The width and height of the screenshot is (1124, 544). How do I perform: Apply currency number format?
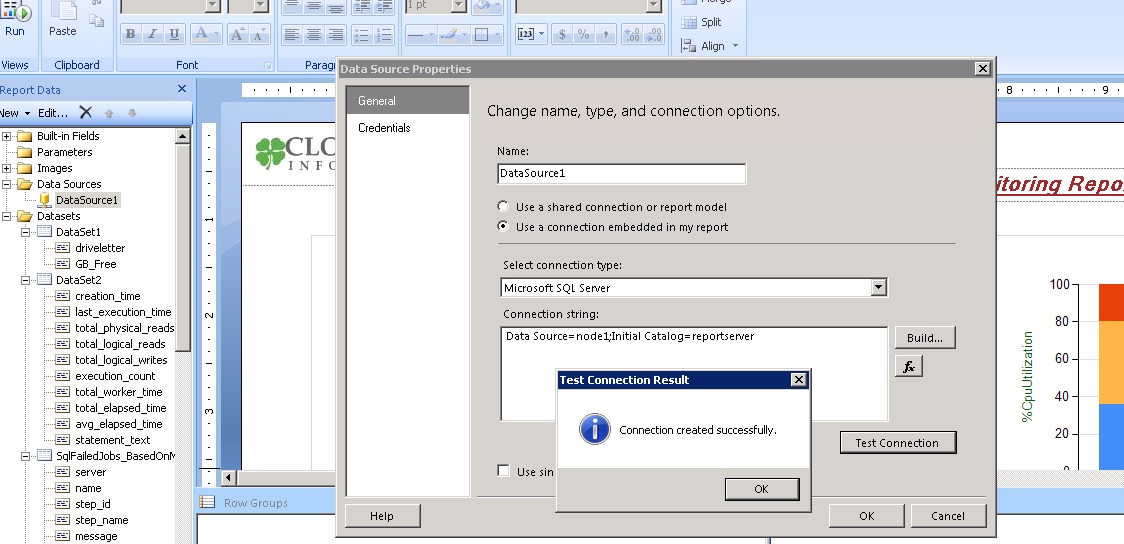(x=562, y=34)
